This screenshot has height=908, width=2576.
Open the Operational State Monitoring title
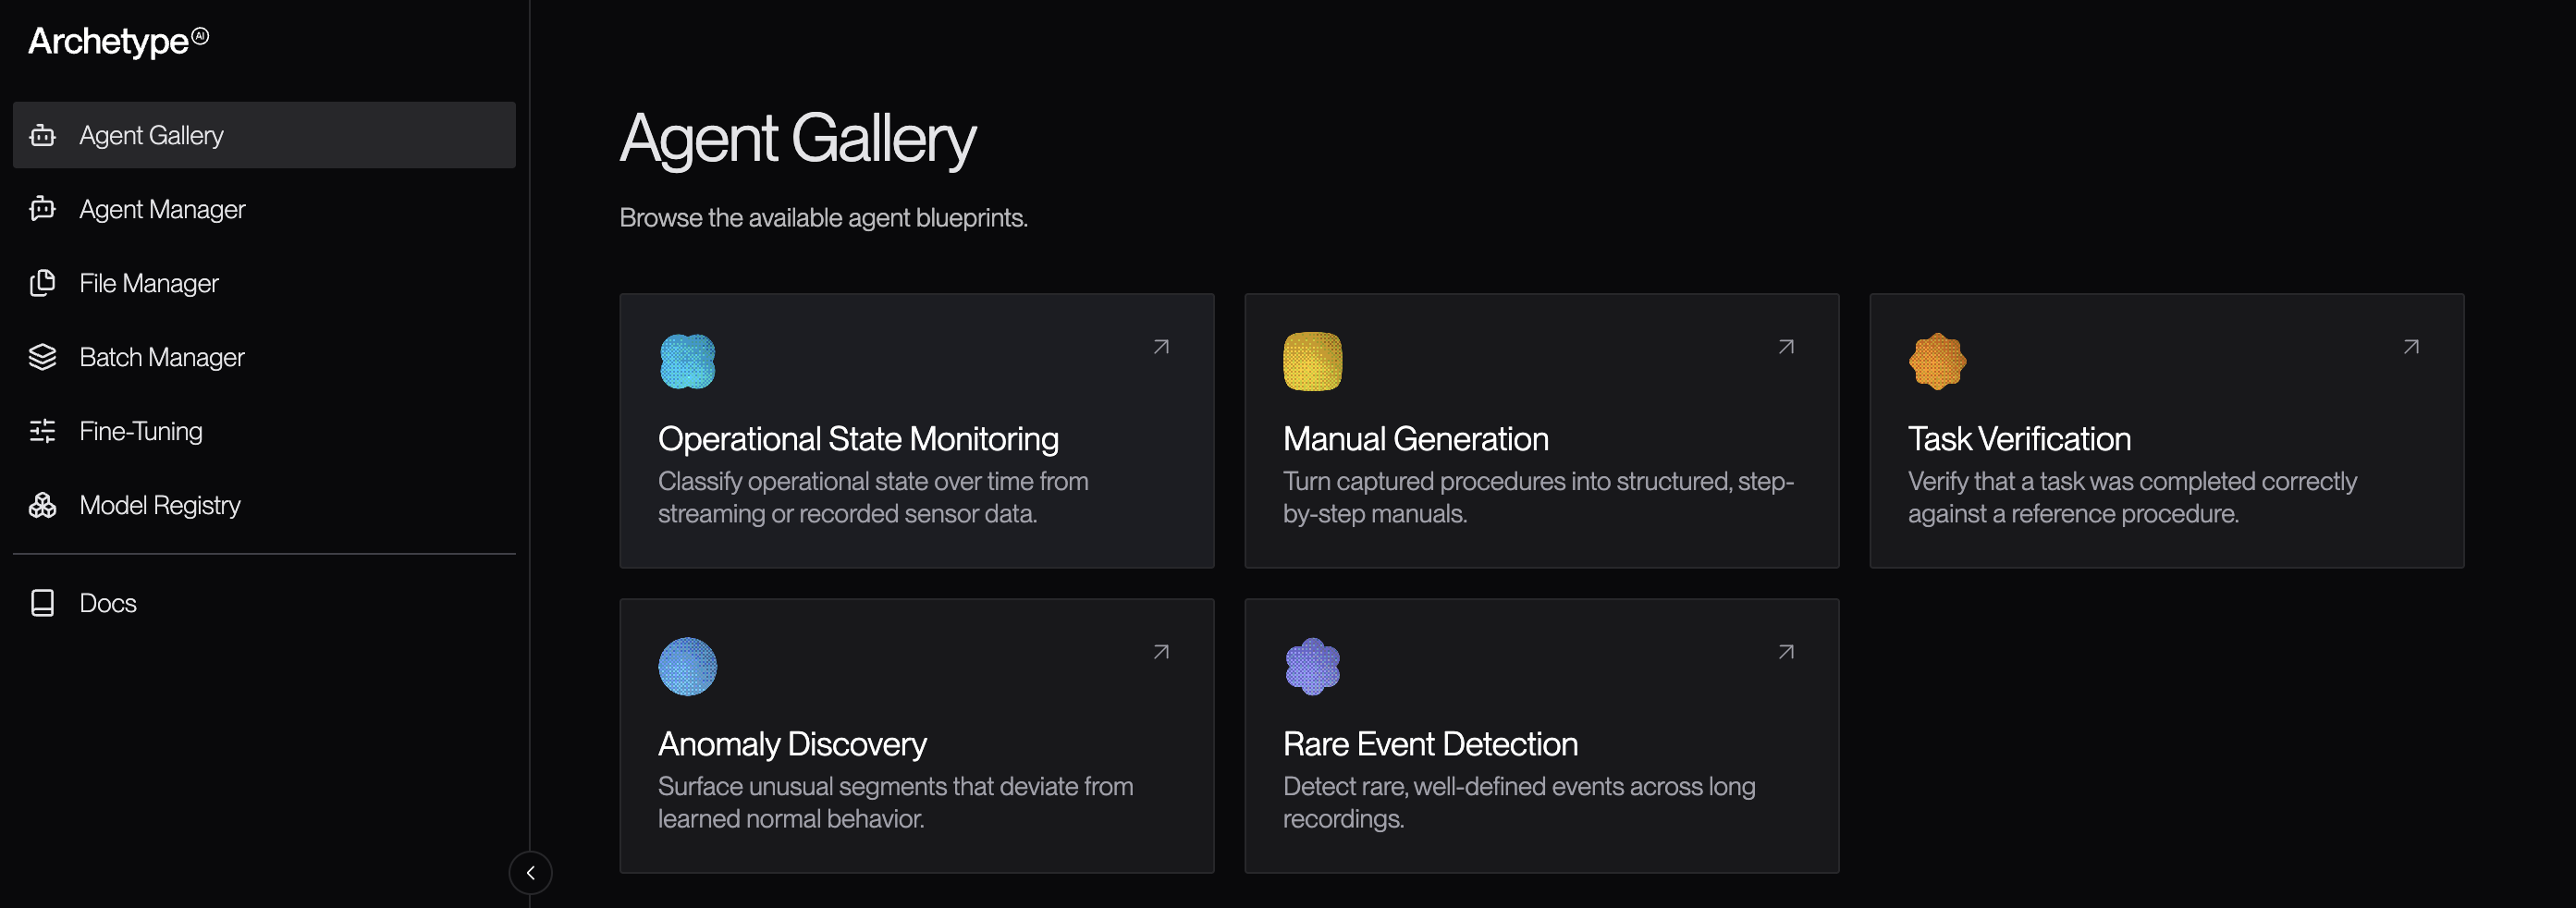click(858, 439)
